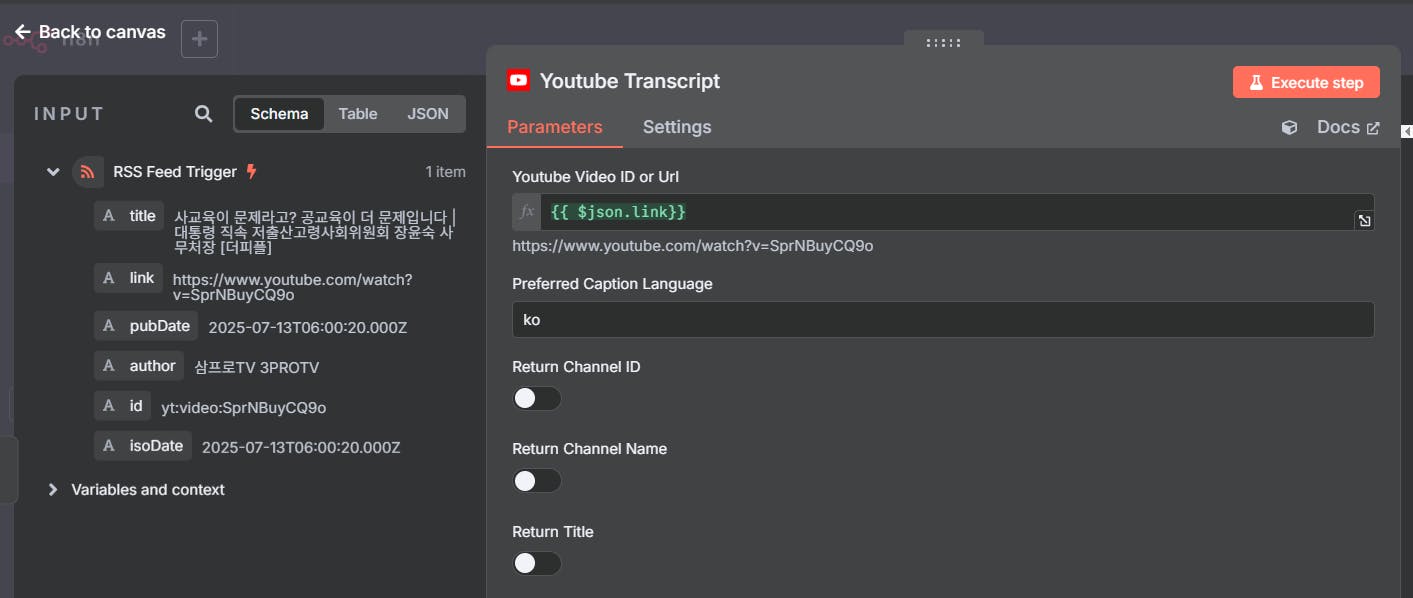Select the pubDate field pill
1413x598 pixels.
pos(146,326)
